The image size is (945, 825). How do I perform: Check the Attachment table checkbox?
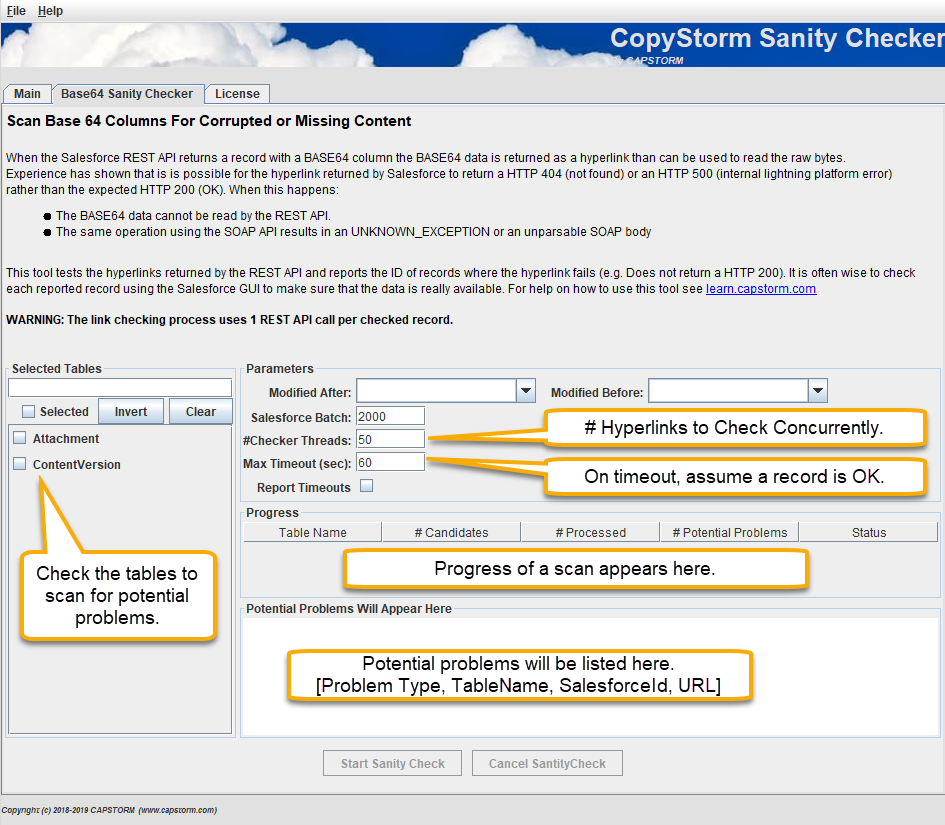(x=20, y=438)
